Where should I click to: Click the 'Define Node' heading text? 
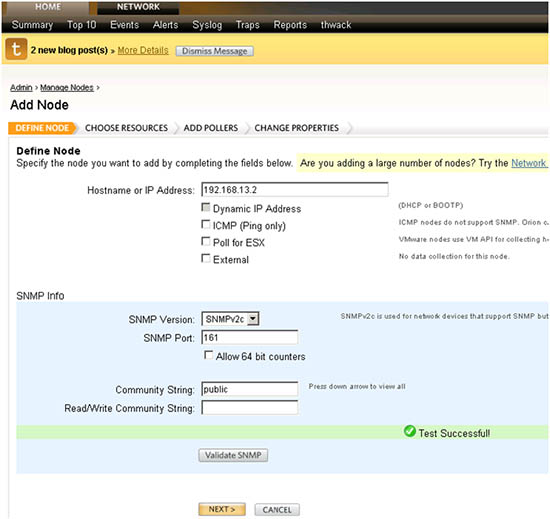(x=48, y=151)
